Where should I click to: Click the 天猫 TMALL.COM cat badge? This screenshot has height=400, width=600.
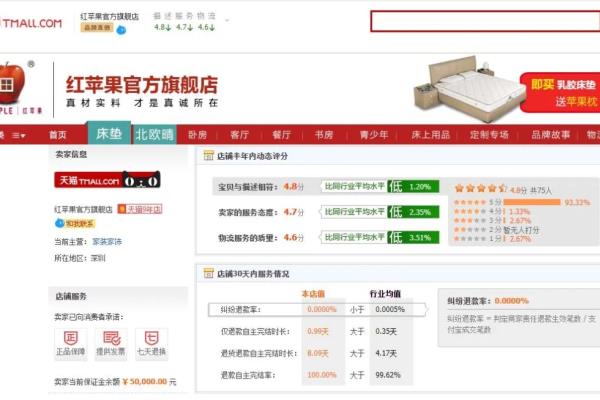tap(107, 180)
